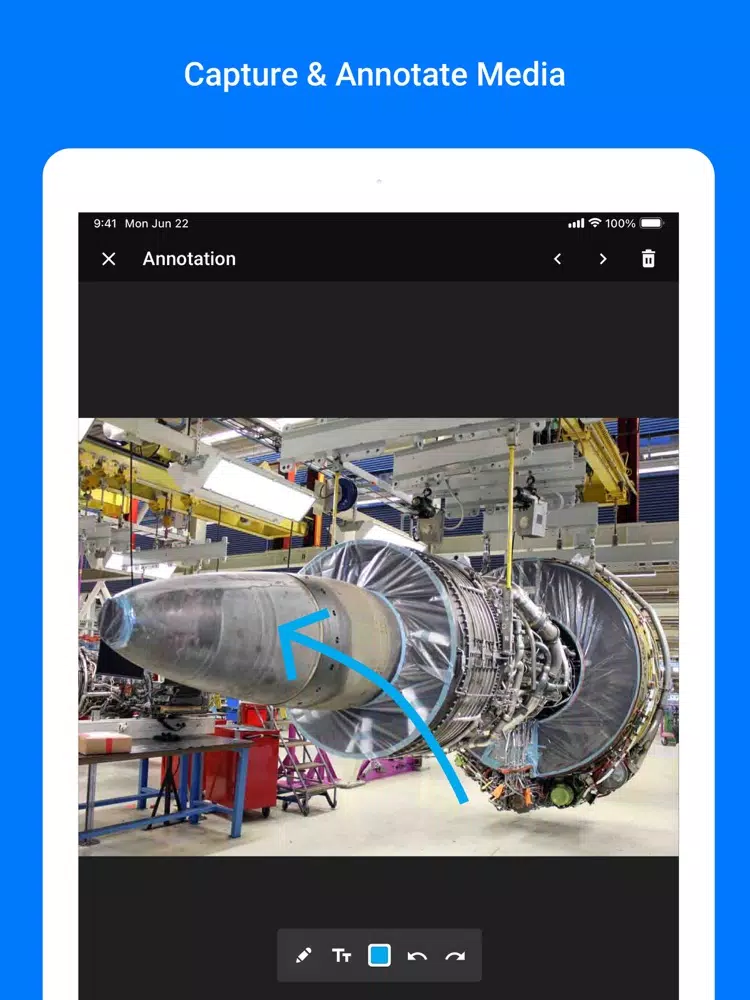Tap the battery indicator in status bar
Image resolution: width=750 pixels, height=1000 pixels.
tap(652, 223)
